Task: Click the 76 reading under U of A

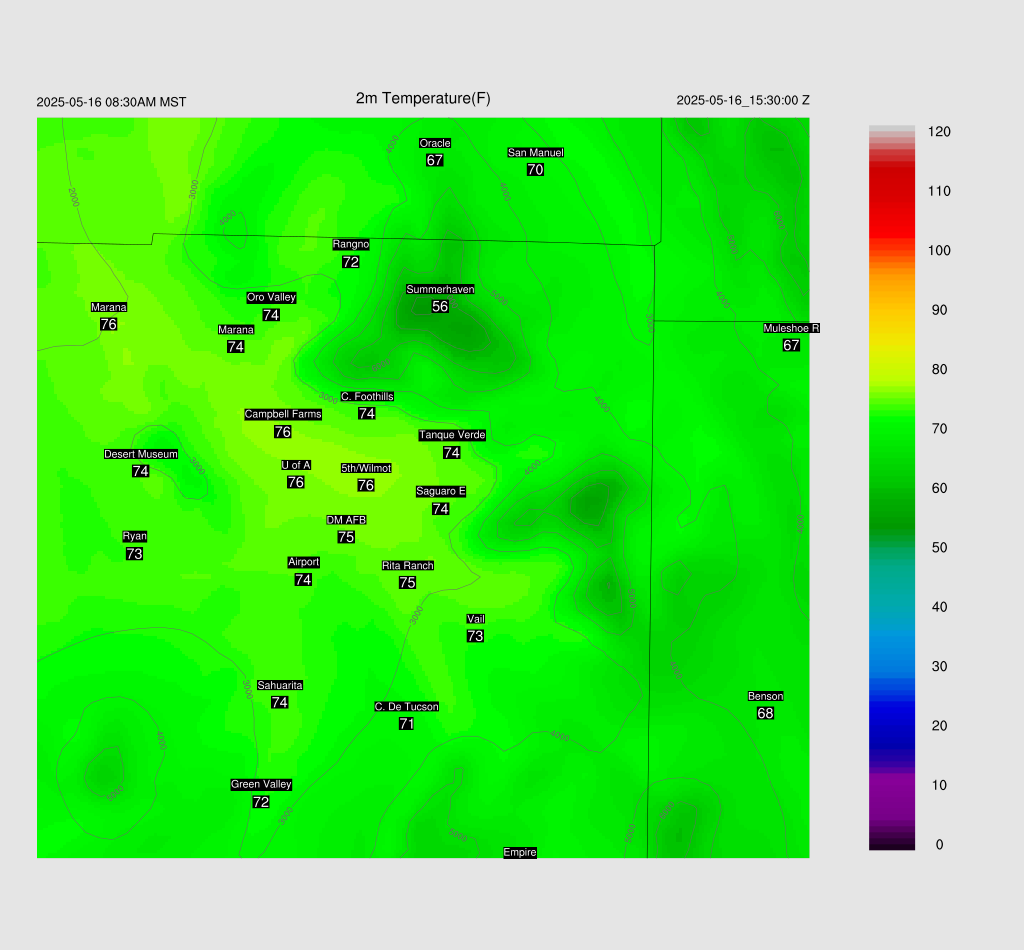Action: pyautogui.click(x=296, y=483)
